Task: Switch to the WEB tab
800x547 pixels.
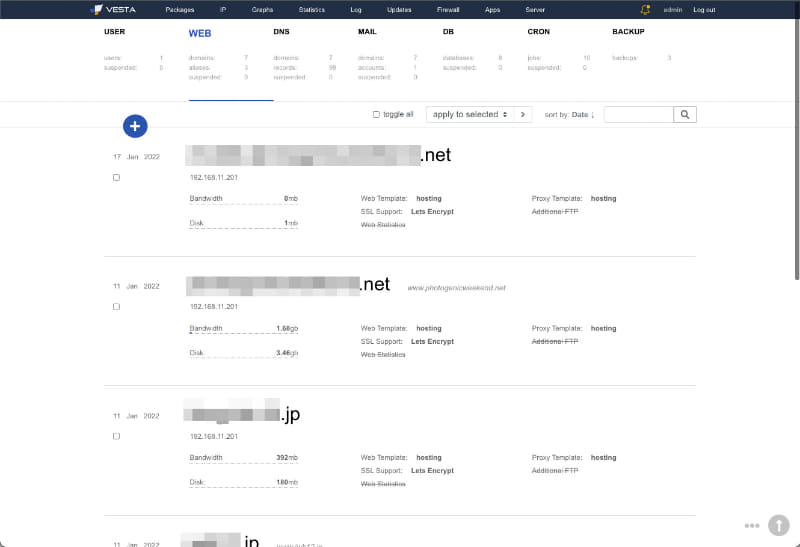Action: 199,33
